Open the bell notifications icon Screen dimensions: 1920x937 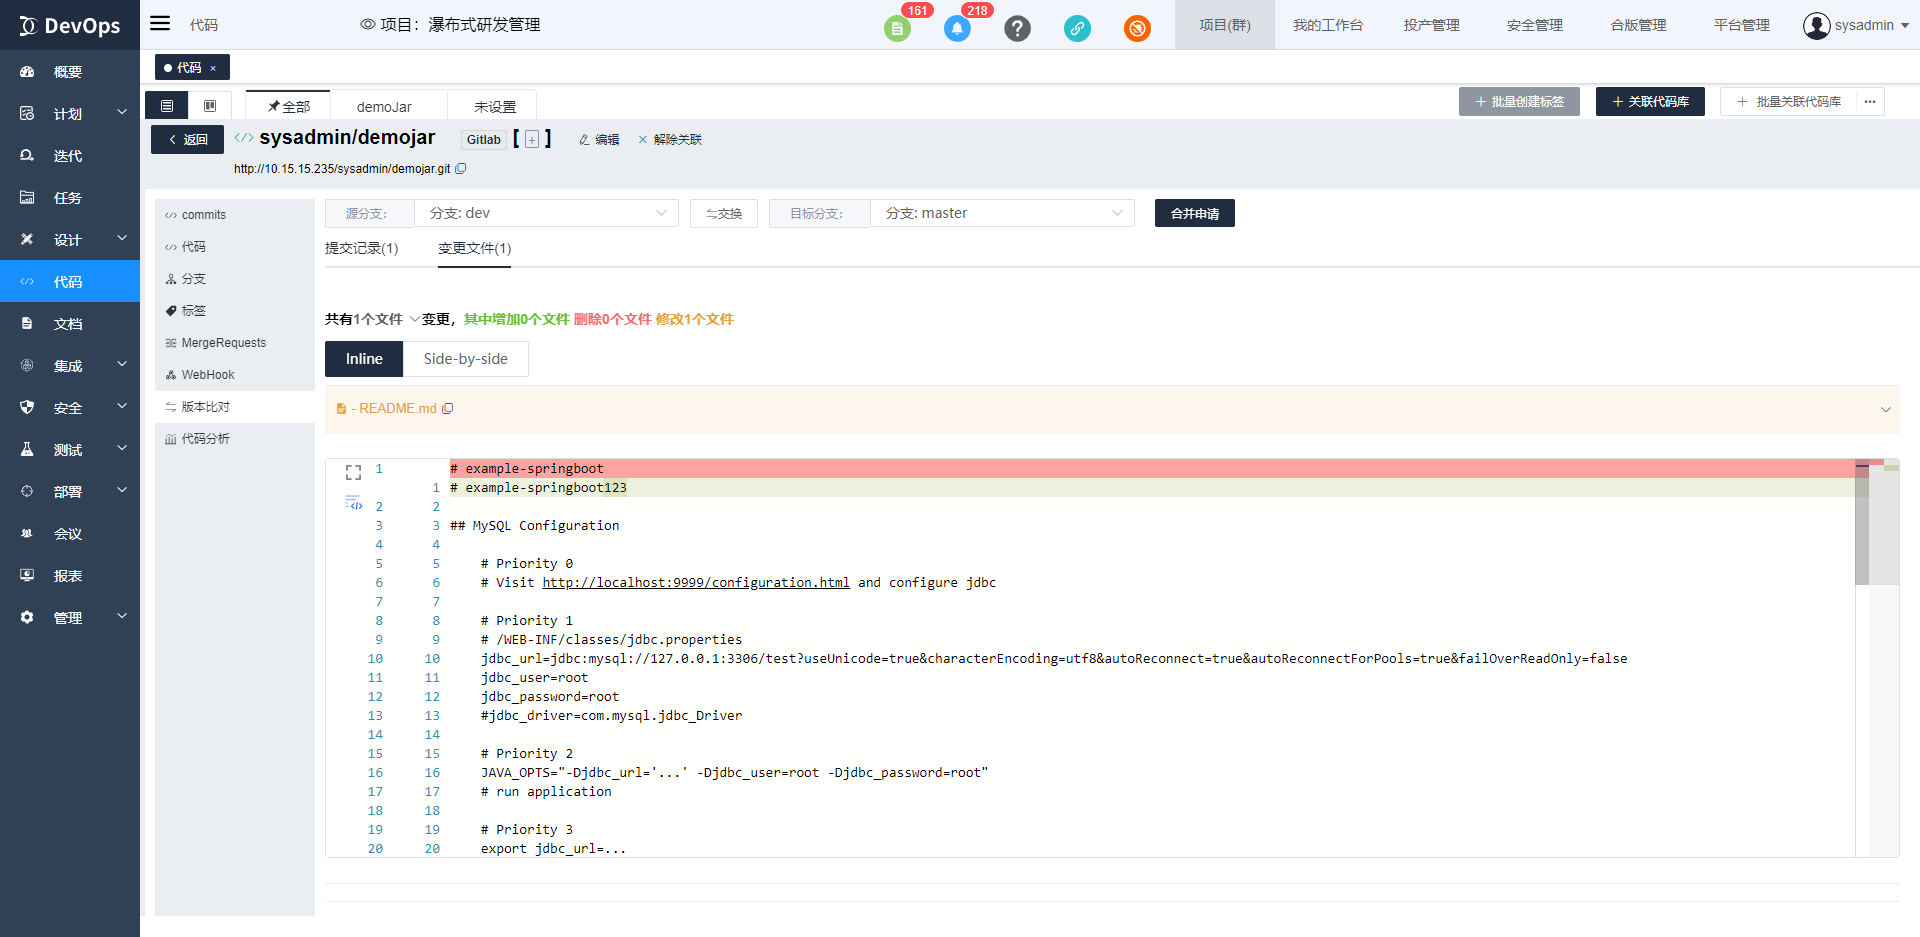tap(957, 29)
